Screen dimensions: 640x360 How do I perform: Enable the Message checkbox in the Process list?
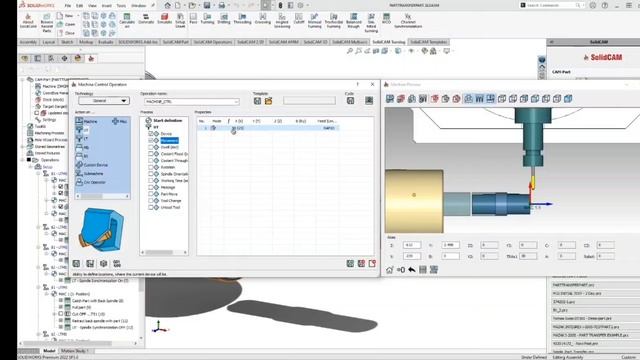151,187
